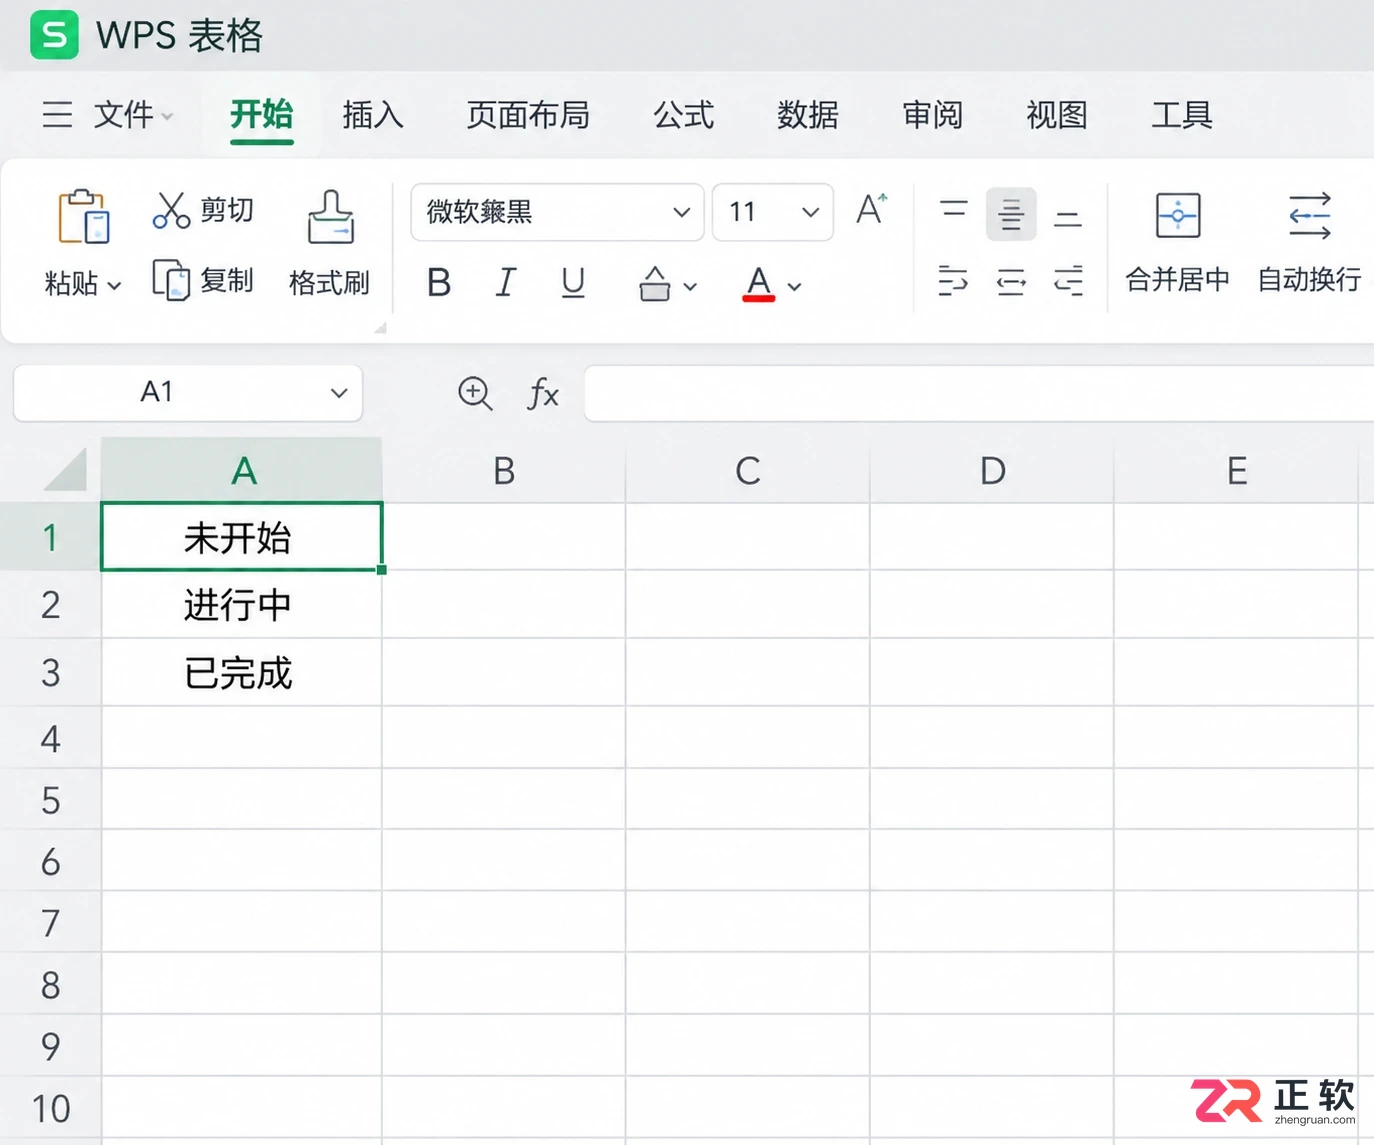Select middle vertical alignment icon
The image size is (1374, 1145).
[1011, 214]
